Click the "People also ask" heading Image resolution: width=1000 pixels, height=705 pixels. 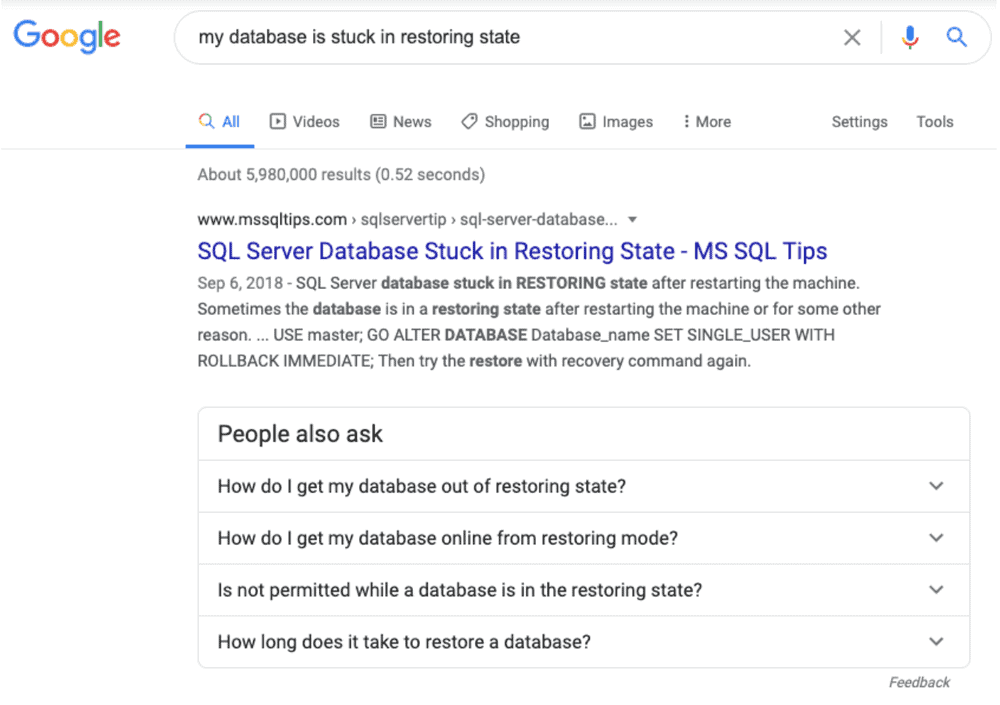(300, 434)
